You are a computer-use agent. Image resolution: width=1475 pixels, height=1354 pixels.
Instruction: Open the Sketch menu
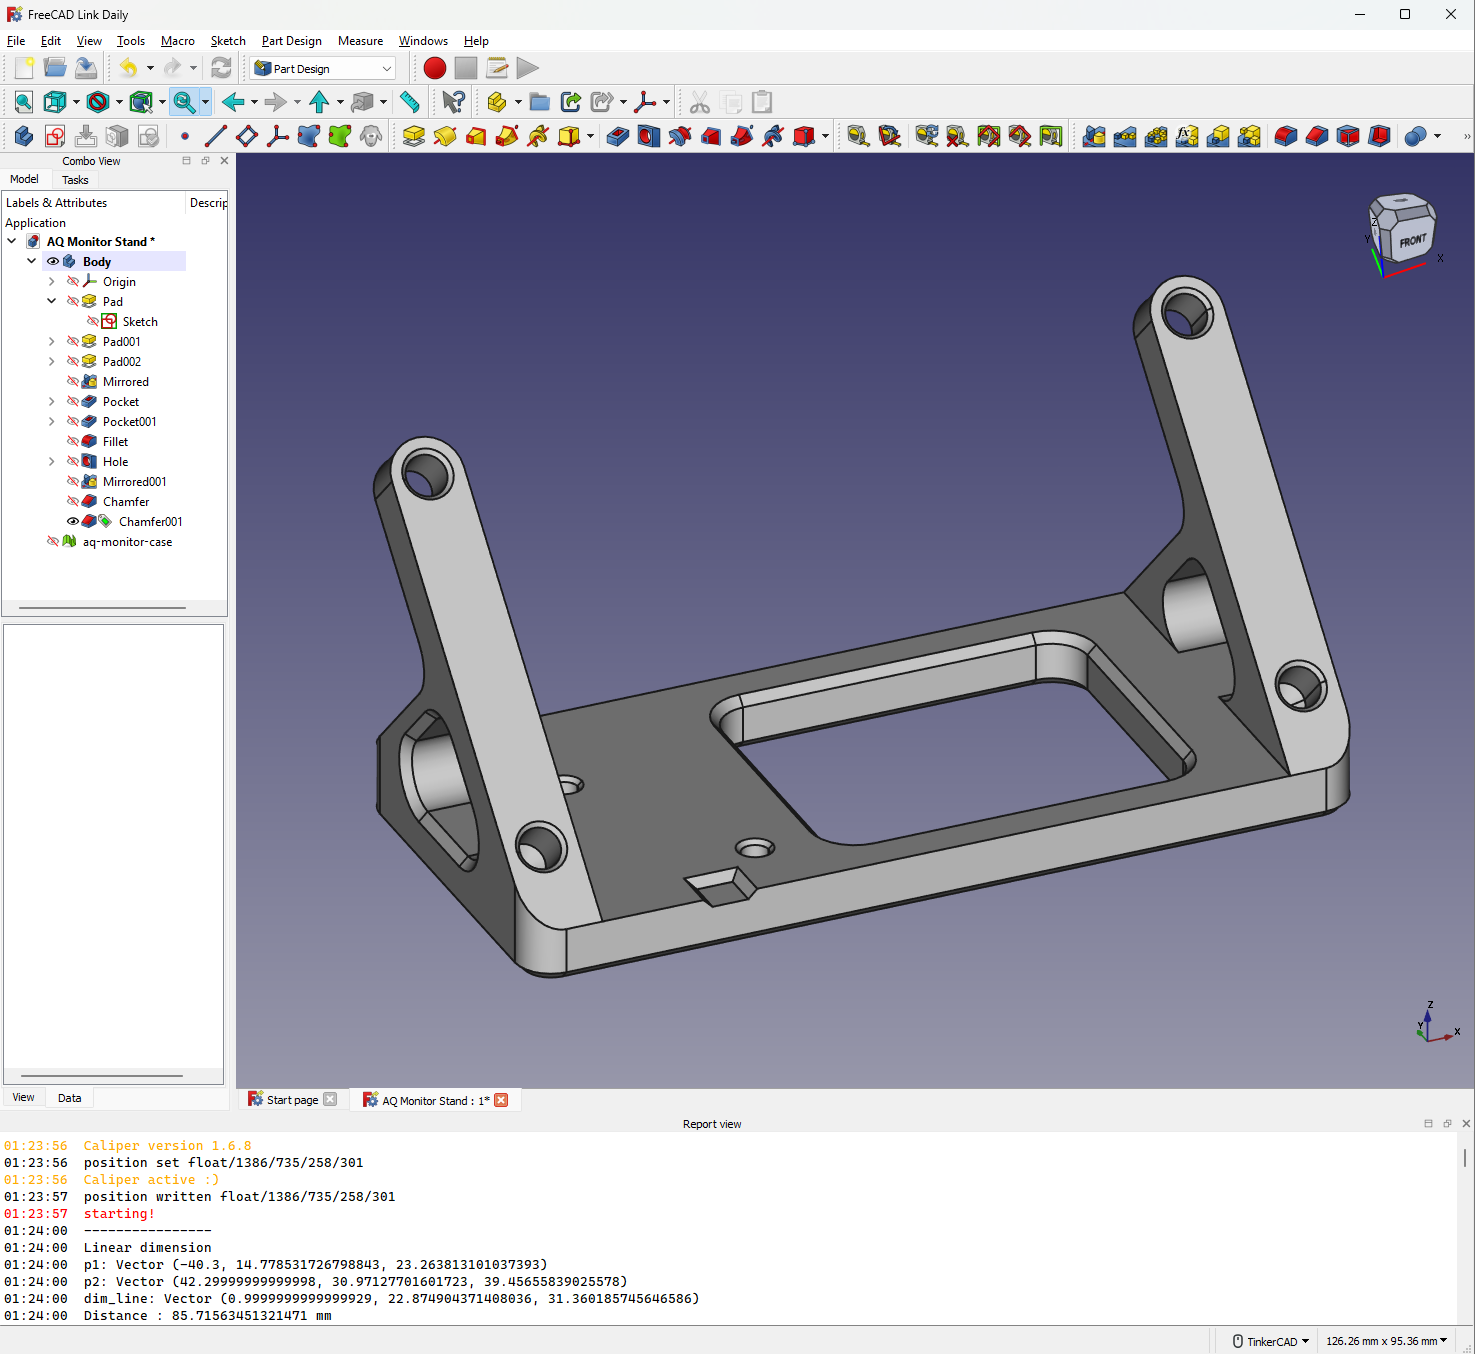[x=228, y=41]
